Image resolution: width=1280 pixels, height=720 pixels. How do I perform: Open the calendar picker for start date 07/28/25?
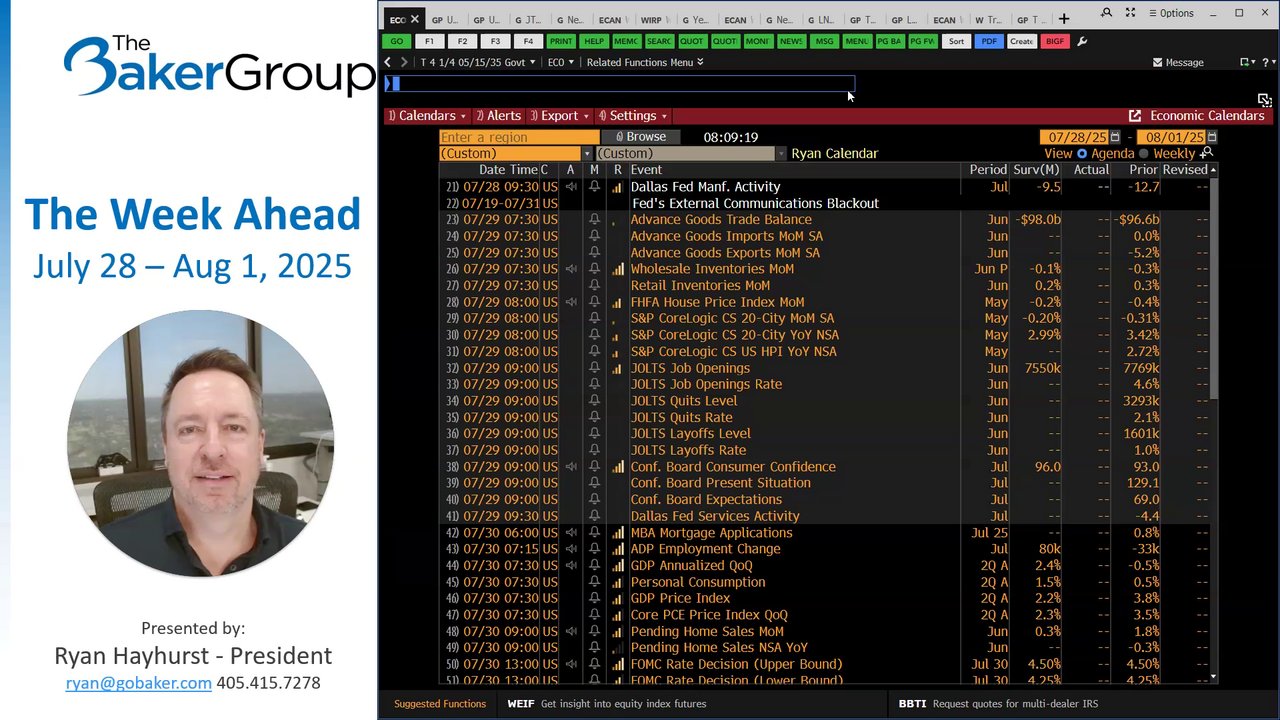(1116, 137)
